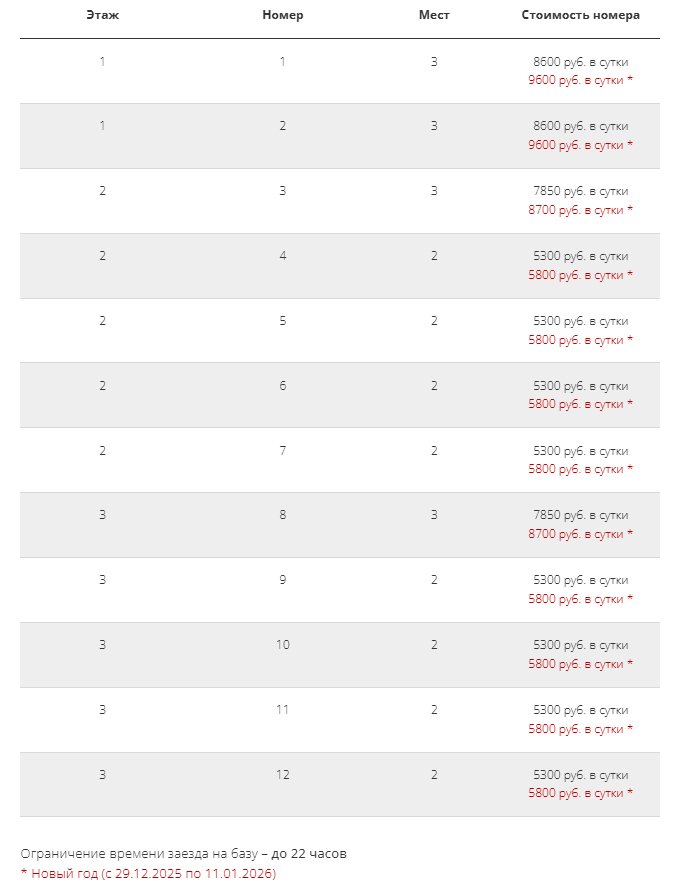Viewport: 682px width, 891px height.
Task: Select room number 10 in the Номер column
Action: pos(282,644)
